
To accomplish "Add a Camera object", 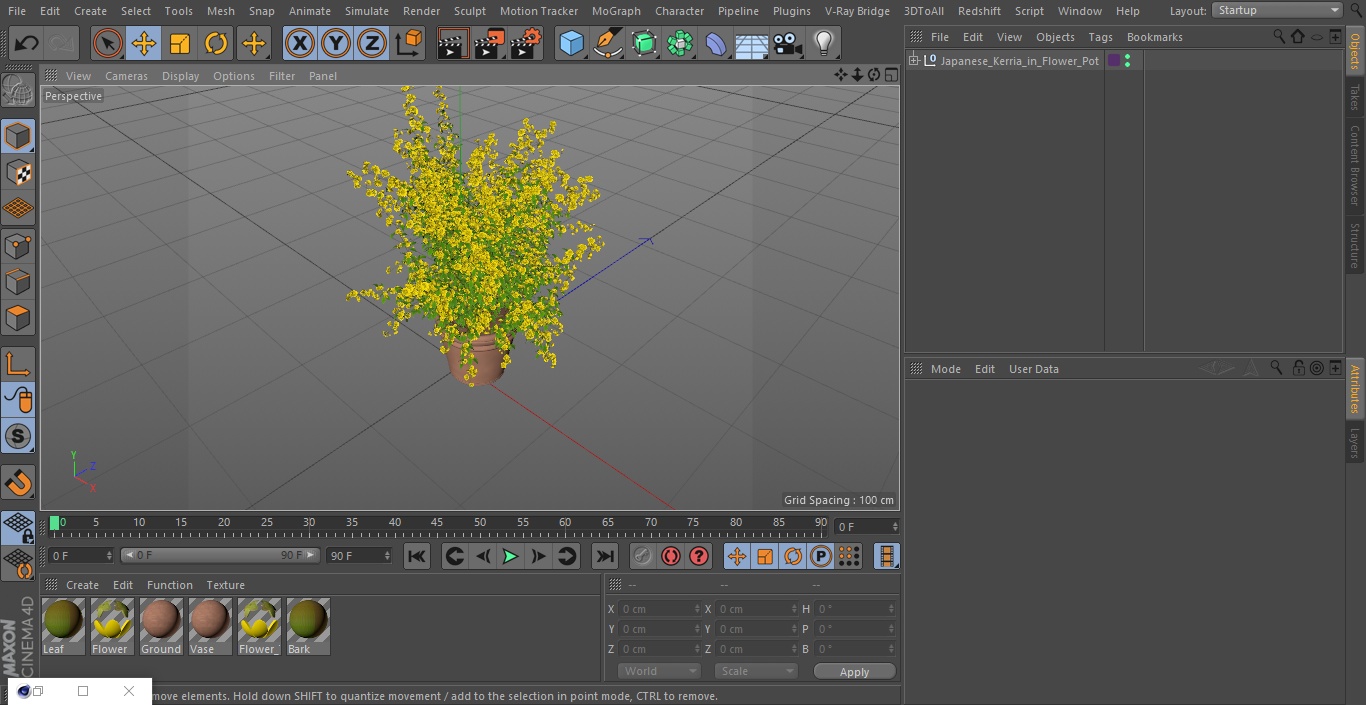I will click(788, 44).
